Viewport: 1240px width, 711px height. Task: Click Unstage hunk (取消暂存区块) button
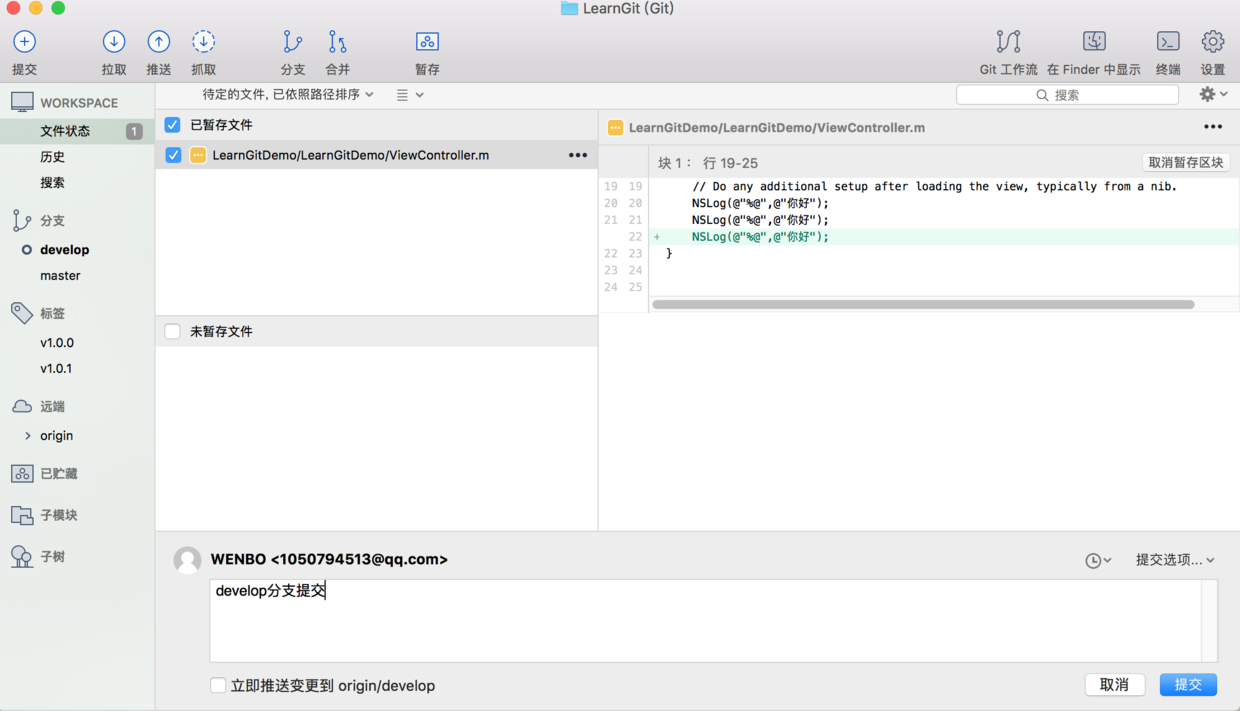tap(1185, 162)
